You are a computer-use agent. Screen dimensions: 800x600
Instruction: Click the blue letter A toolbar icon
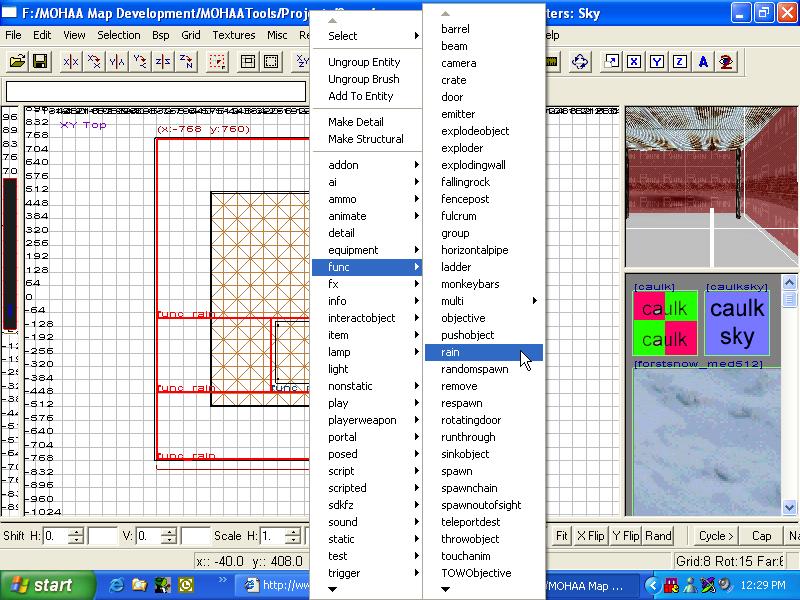(703, 62)
